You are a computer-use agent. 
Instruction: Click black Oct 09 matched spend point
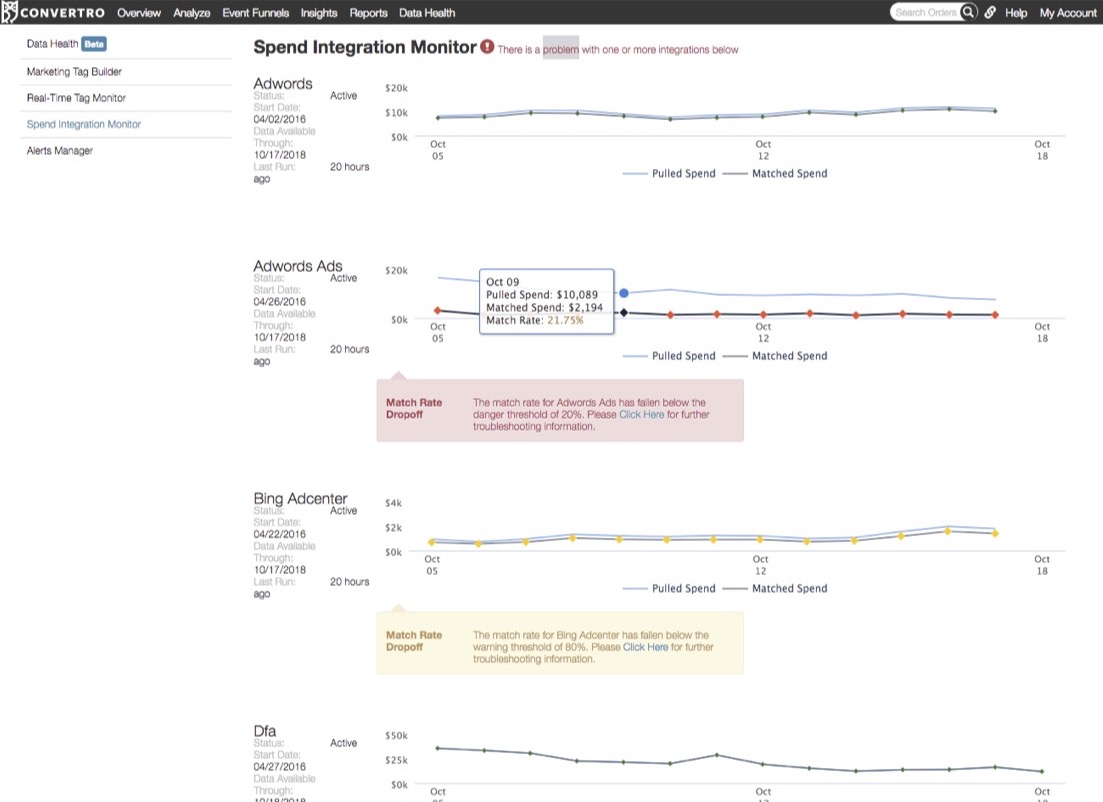[624, 312]
